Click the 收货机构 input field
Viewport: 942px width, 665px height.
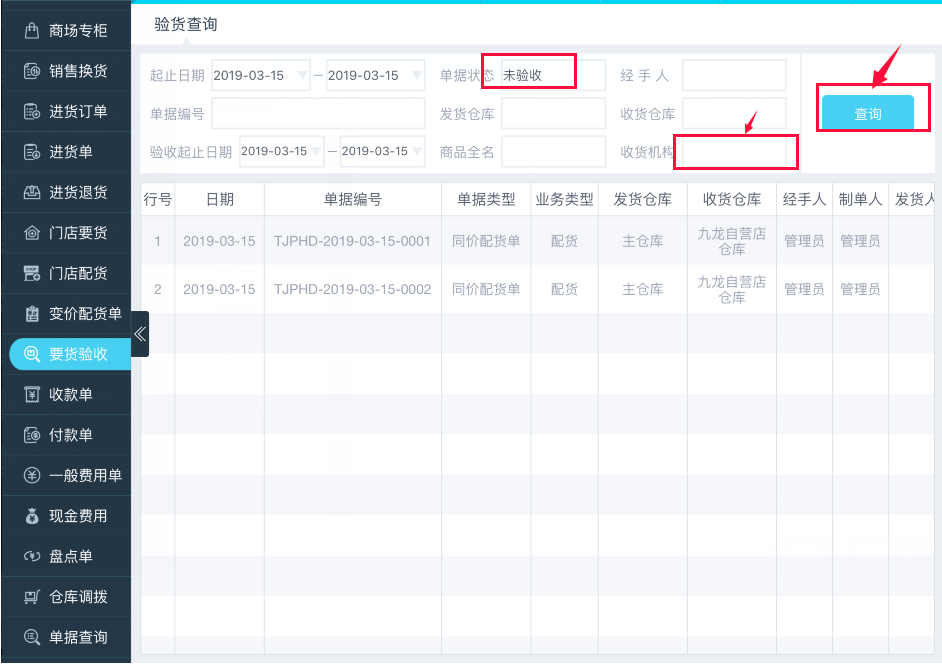[734, 151]
